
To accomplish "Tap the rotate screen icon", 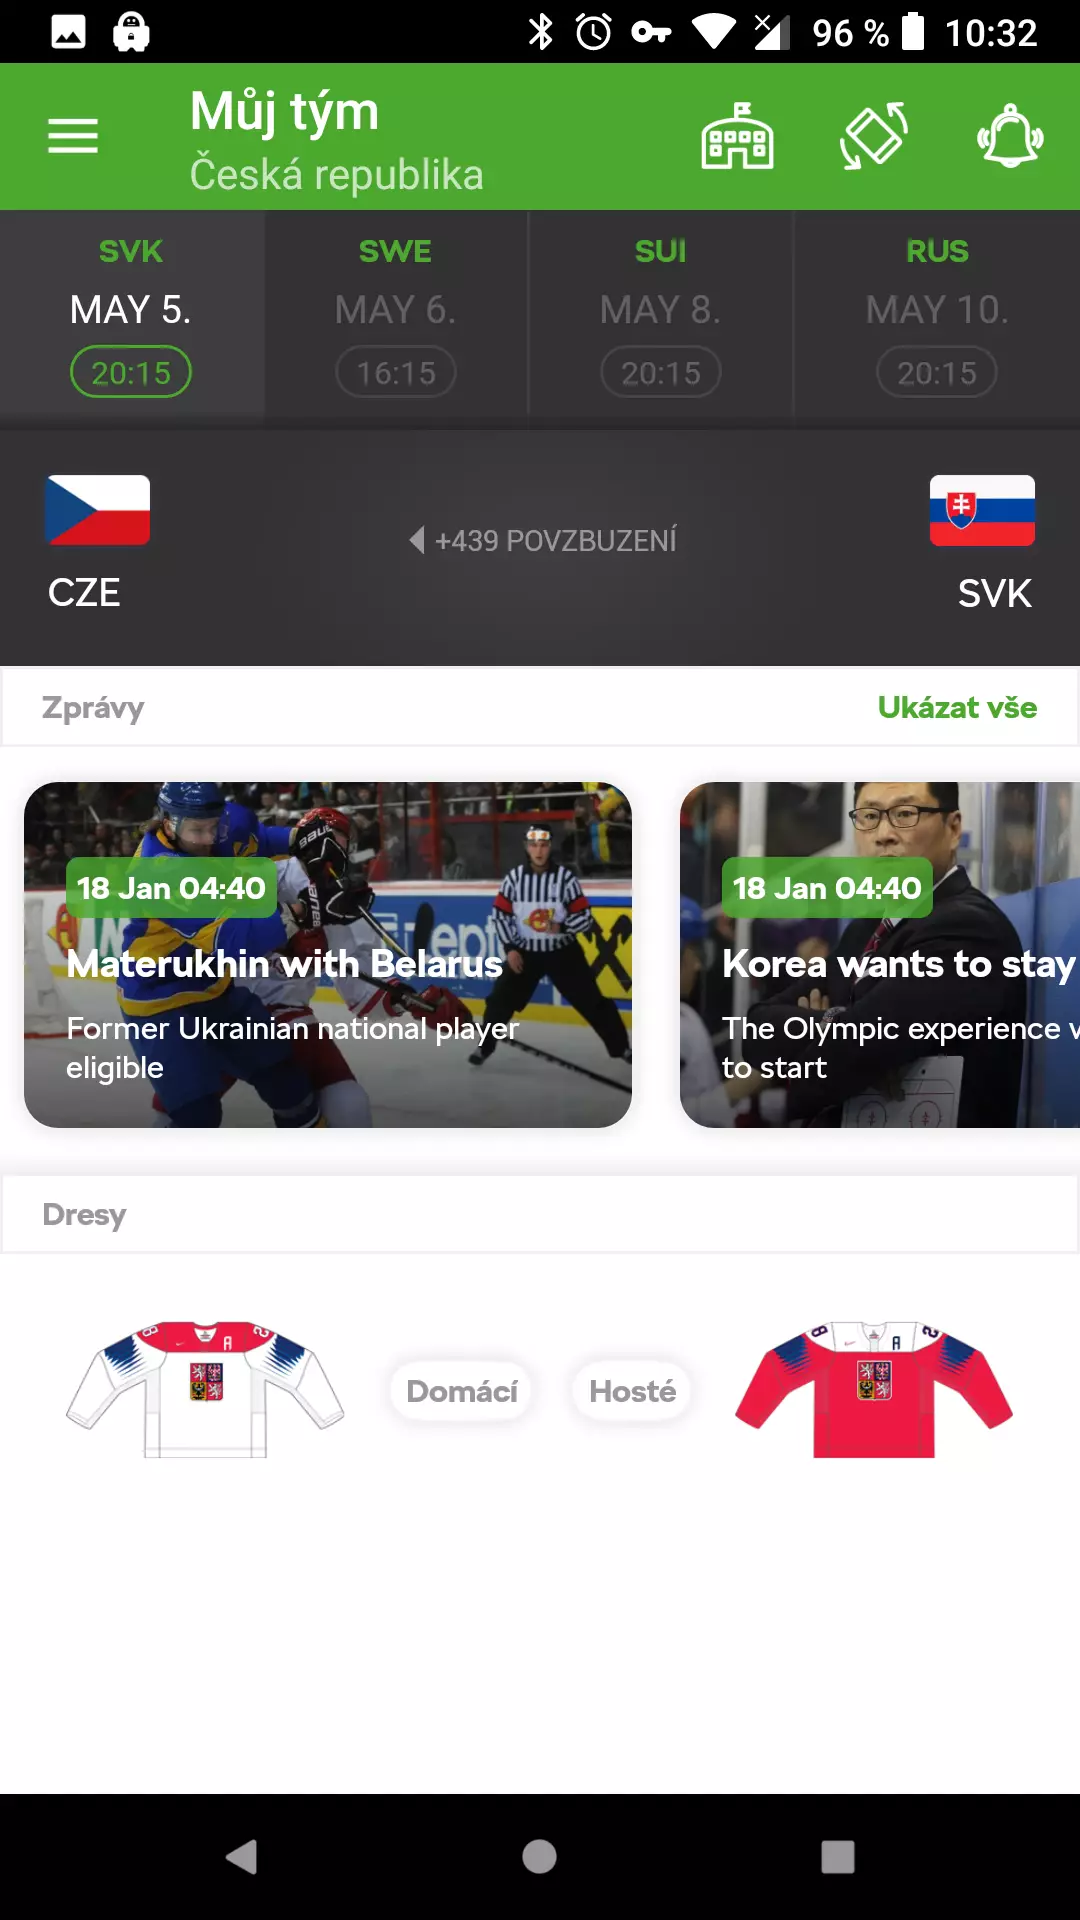I will [874, 136].
